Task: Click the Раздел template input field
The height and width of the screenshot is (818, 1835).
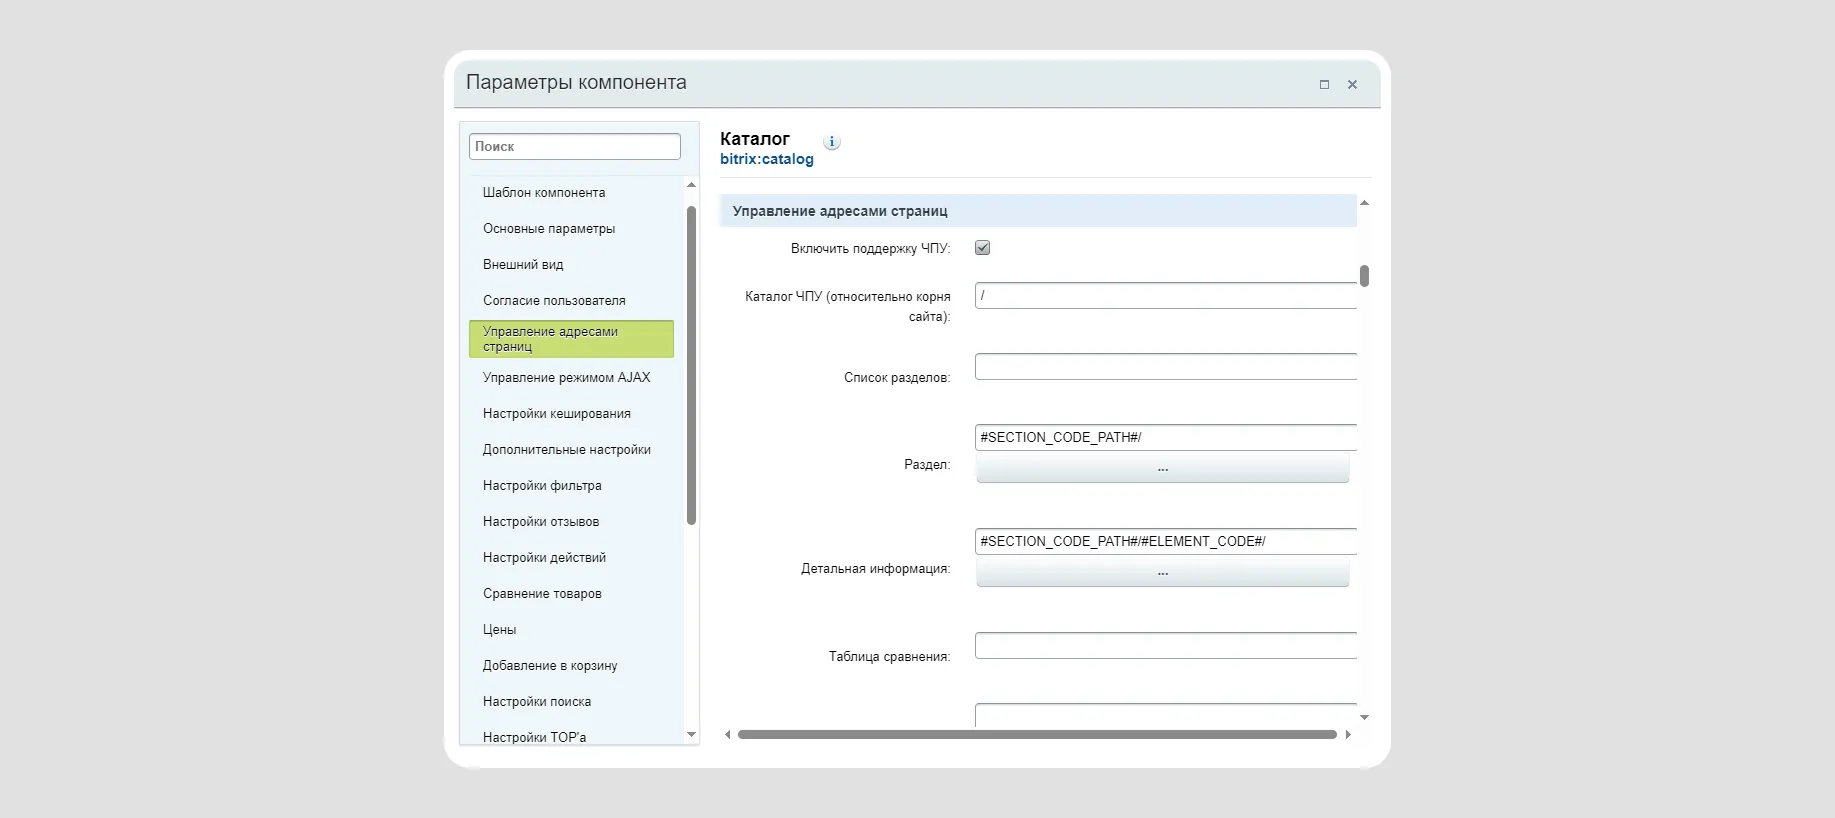Action: point(1166,437)
